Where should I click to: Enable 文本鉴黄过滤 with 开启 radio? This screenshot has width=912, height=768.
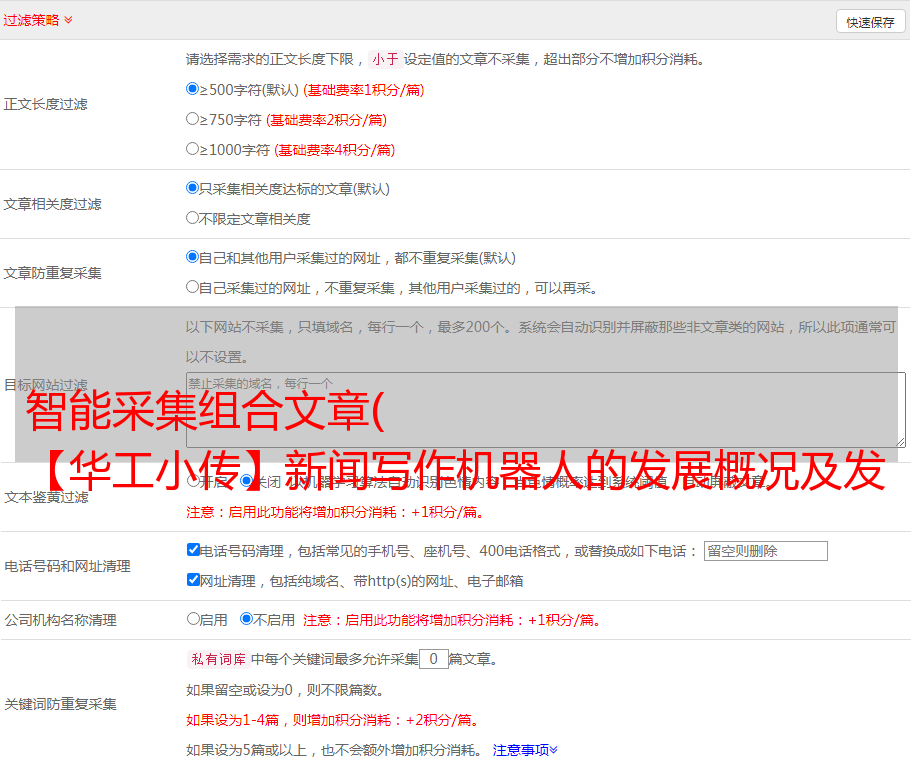coord(193,481)
